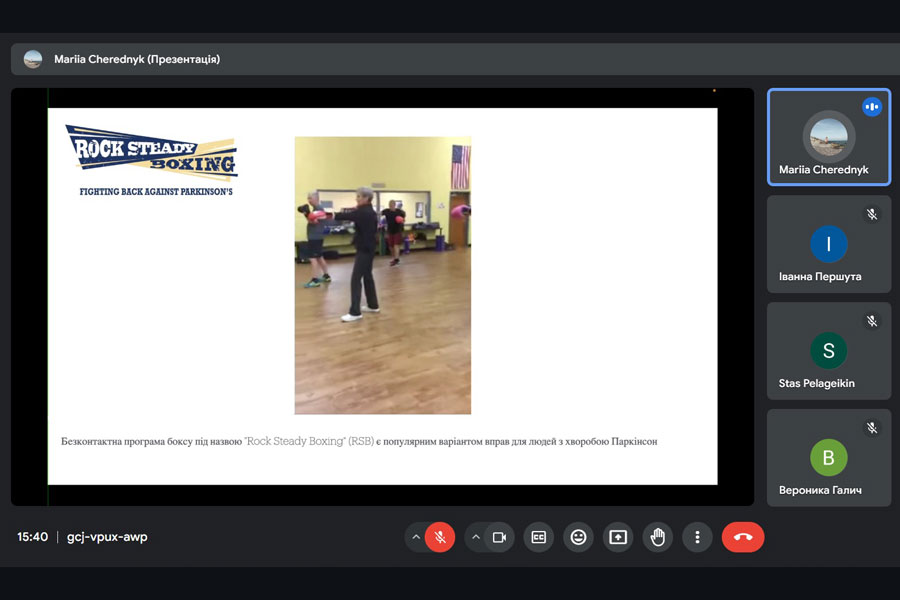Click Вероника Галич's participant tile
The image size is (900, 600).
(x=829, y=457)
